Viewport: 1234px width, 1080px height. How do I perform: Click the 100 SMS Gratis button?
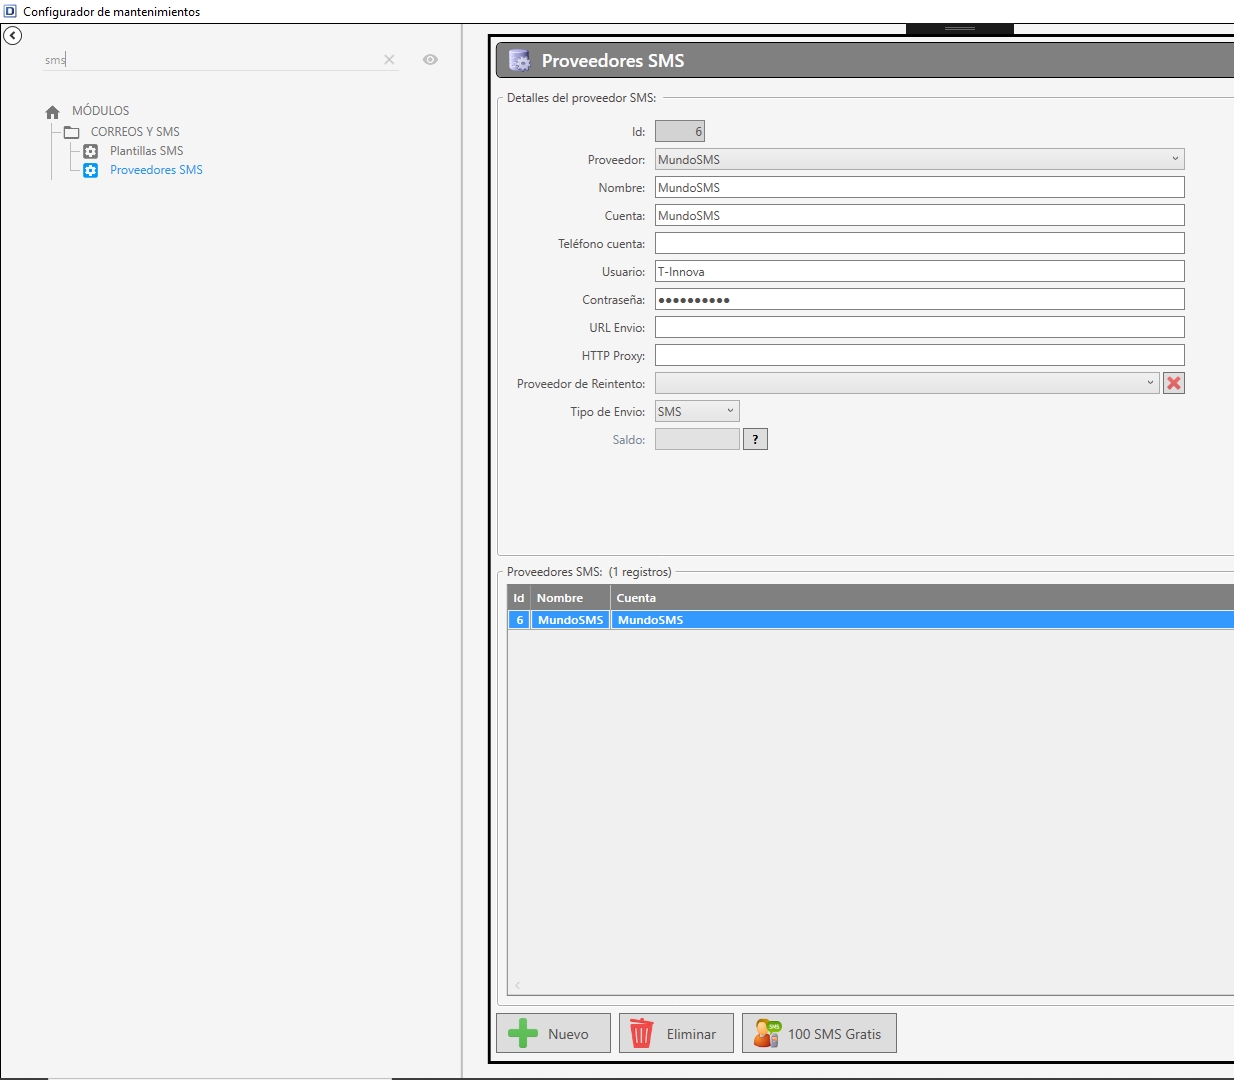(819, 1033)
